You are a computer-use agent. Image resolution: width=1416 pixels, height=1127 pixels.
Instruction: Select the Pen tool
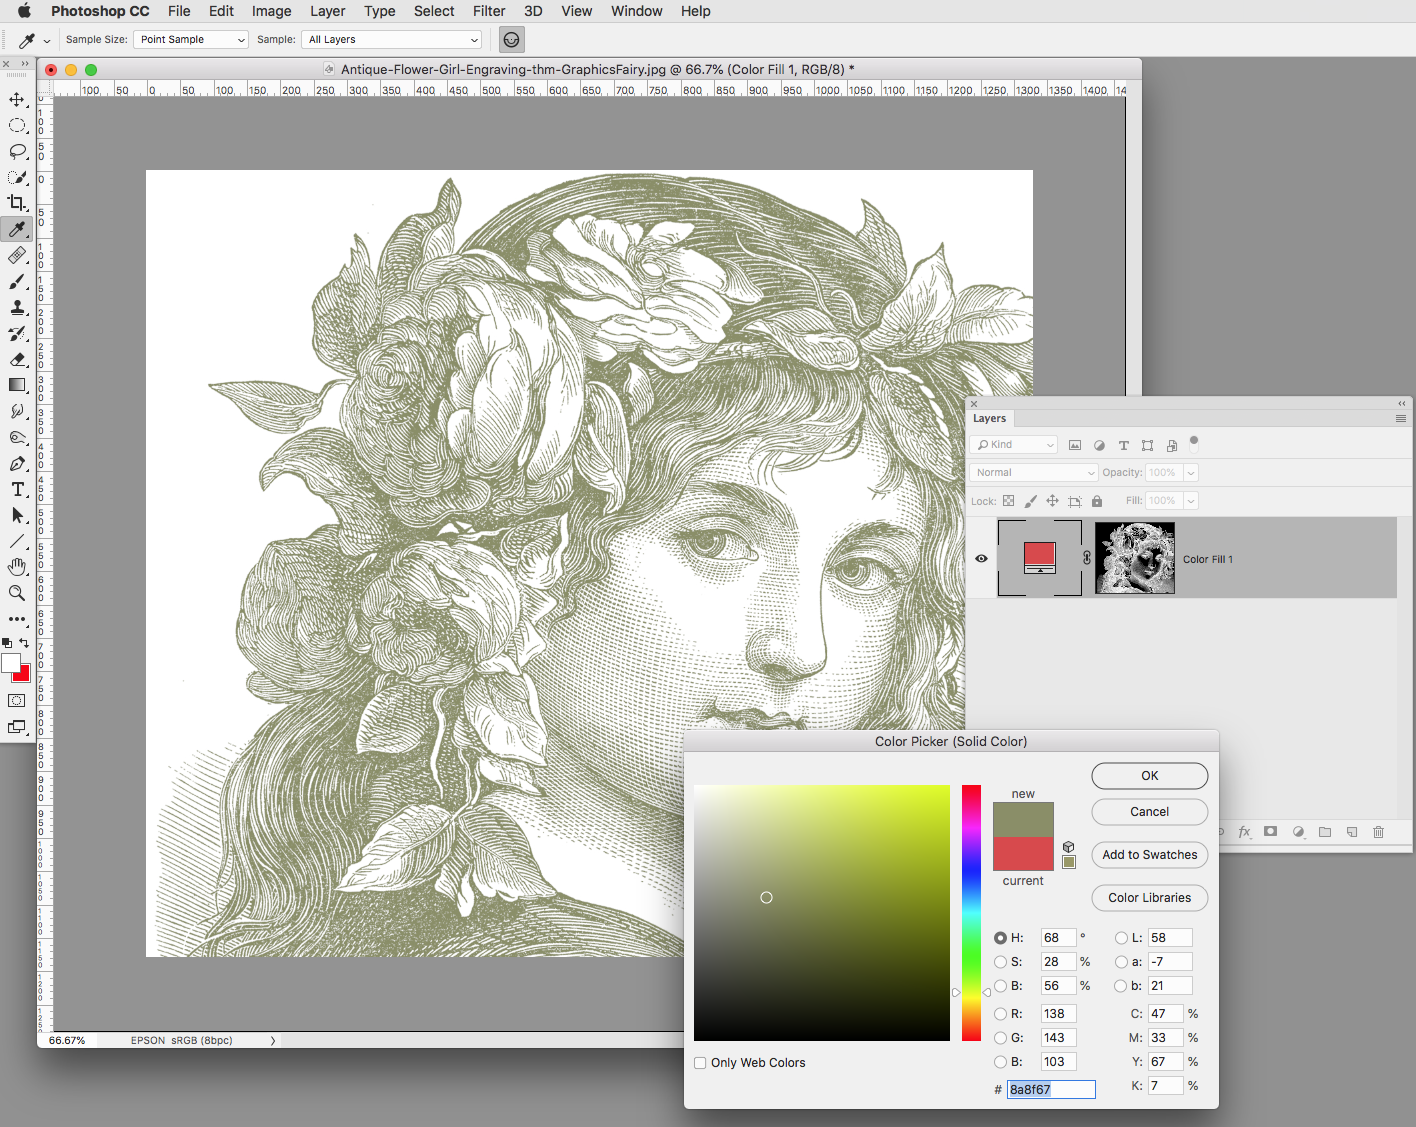(17, 464)
